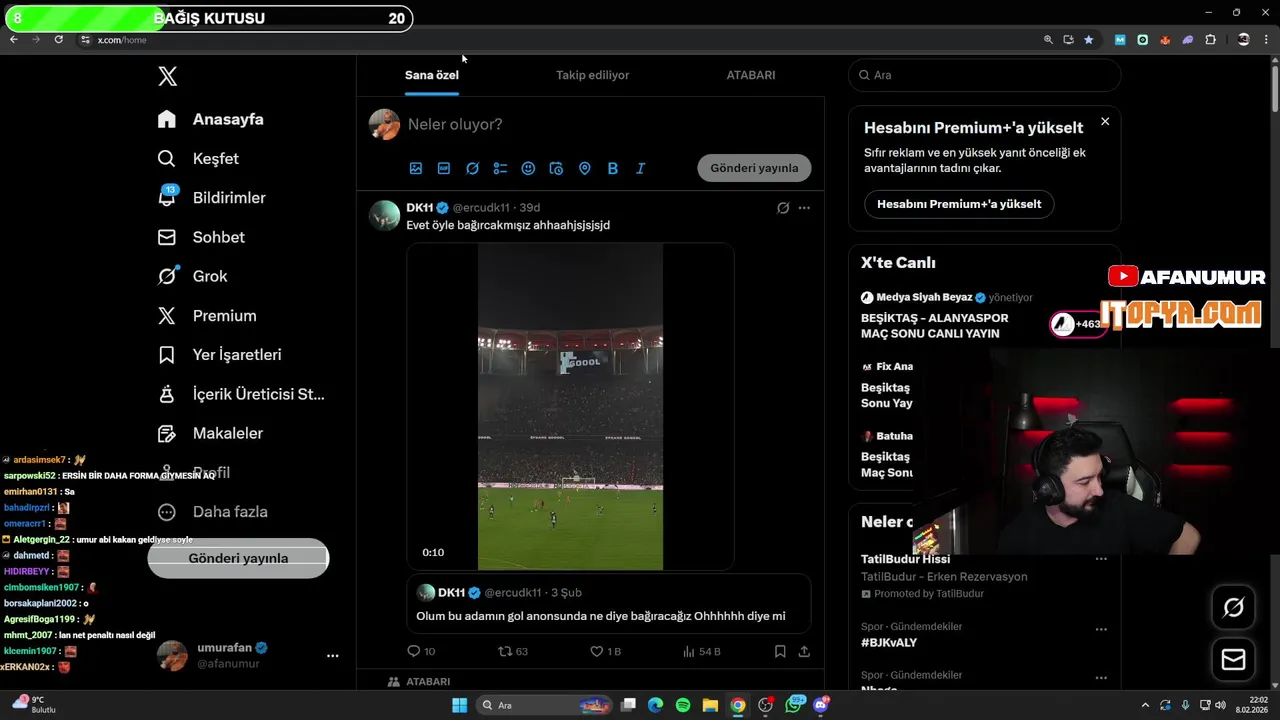This screenshot has height=720, width=1280.
Task: Like the post with 1 B likes
Action: coord(605,651)
